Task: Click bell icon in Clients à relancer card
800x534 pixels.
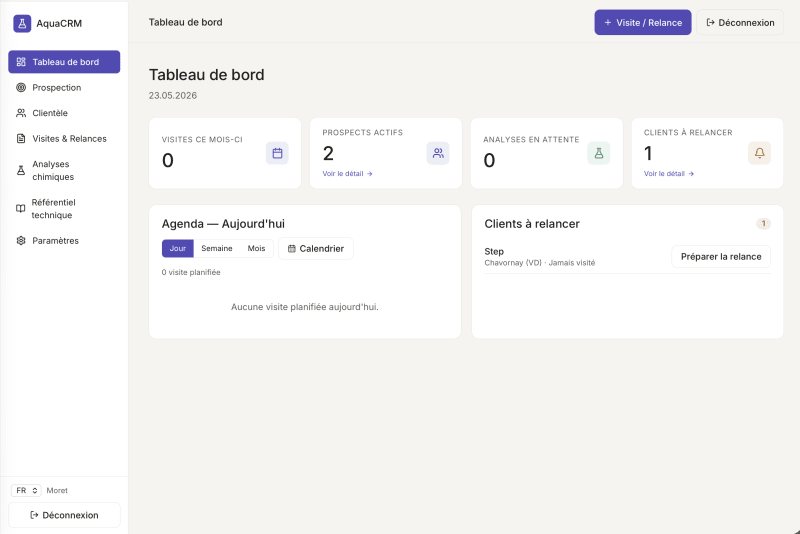Action: tap(759, 153)
